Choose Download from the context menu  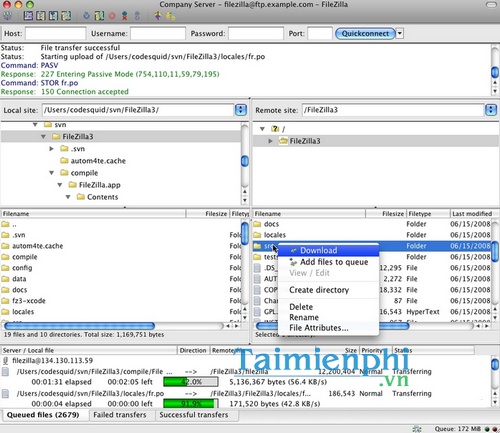point(328,250)
